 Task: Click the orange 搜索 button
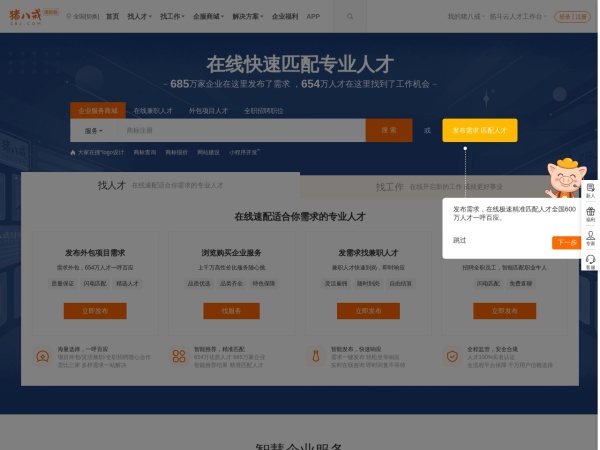(388, 130)
